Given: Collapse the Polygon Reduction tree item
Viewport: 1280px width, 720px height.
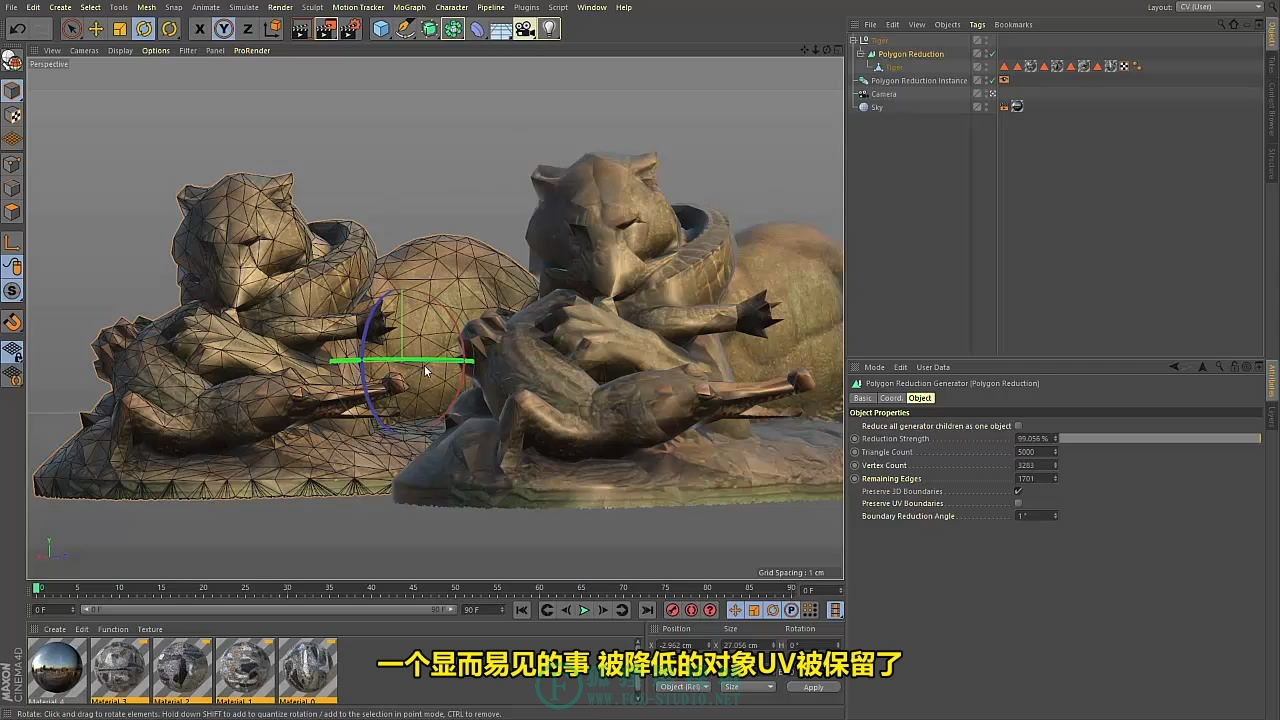Looking at the screenshot, I should click(x=861, y=54).
